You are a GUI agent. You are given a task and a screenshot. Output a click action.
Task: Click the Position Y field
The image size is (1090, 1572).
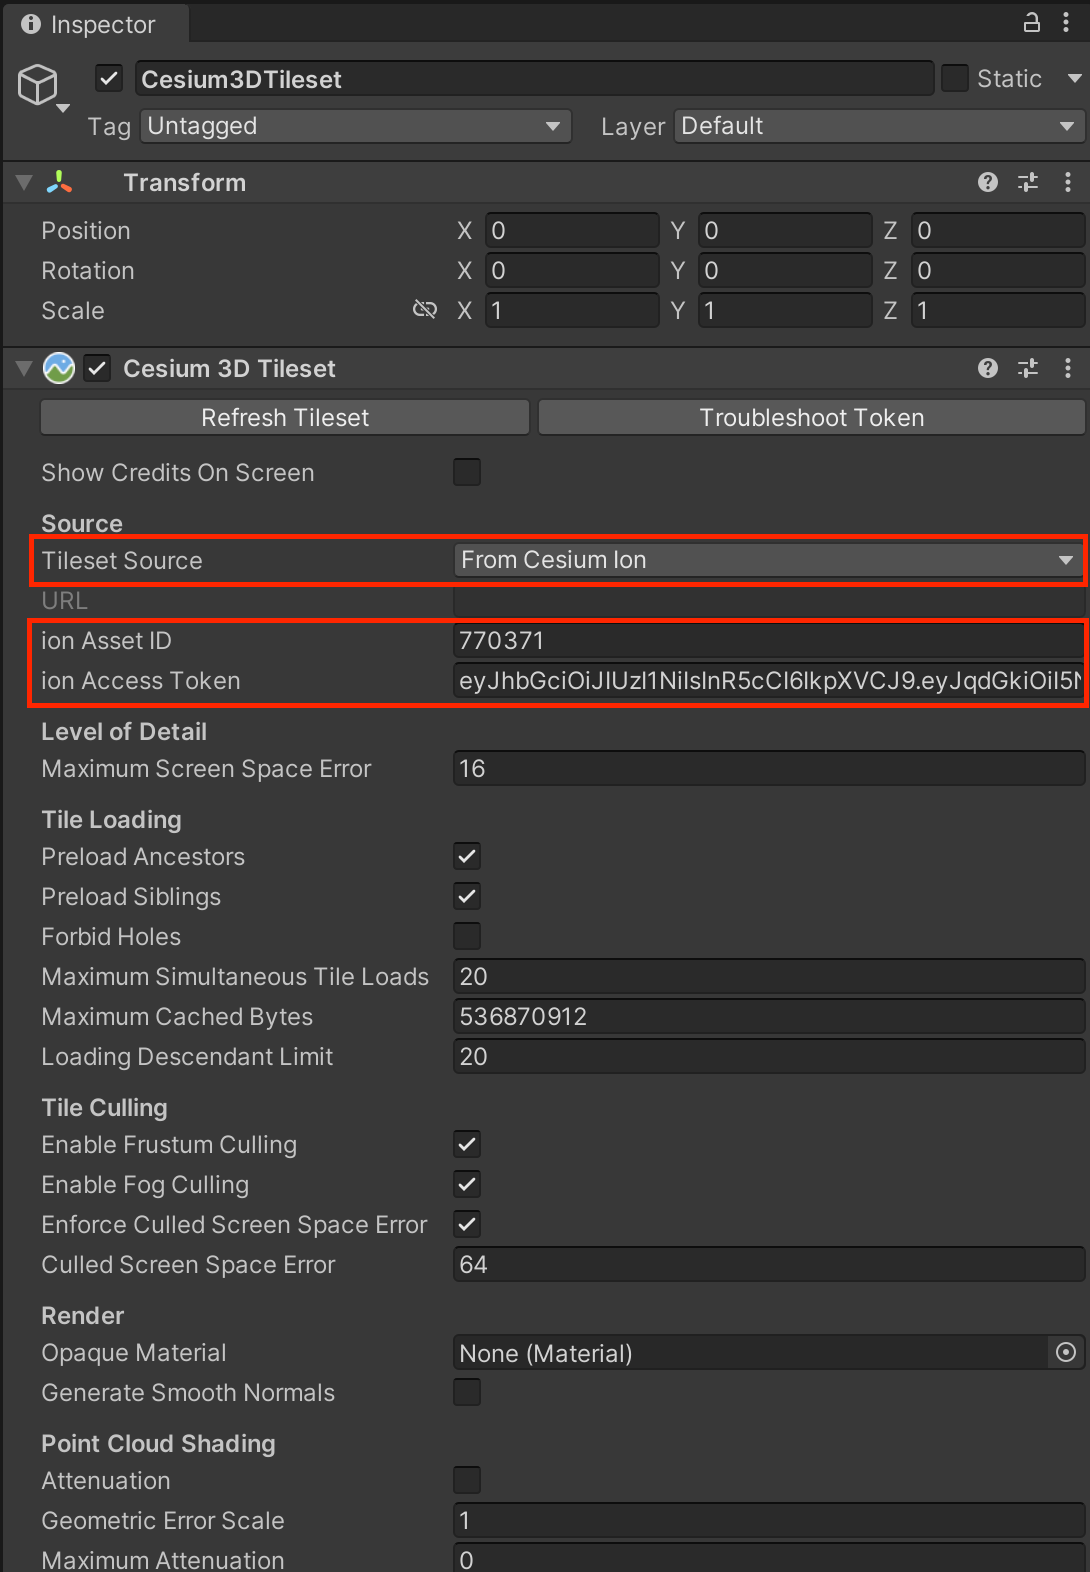click(x=785, y=230)
